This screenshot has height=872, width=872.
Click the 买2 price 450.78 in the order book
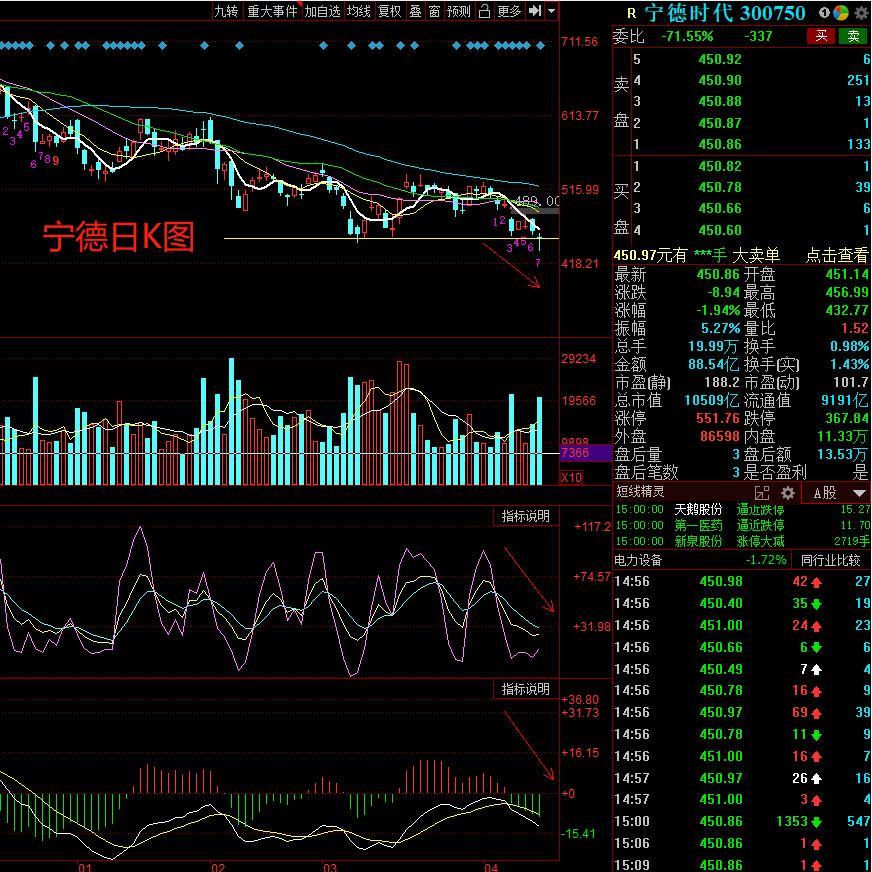tap(720, 187)
